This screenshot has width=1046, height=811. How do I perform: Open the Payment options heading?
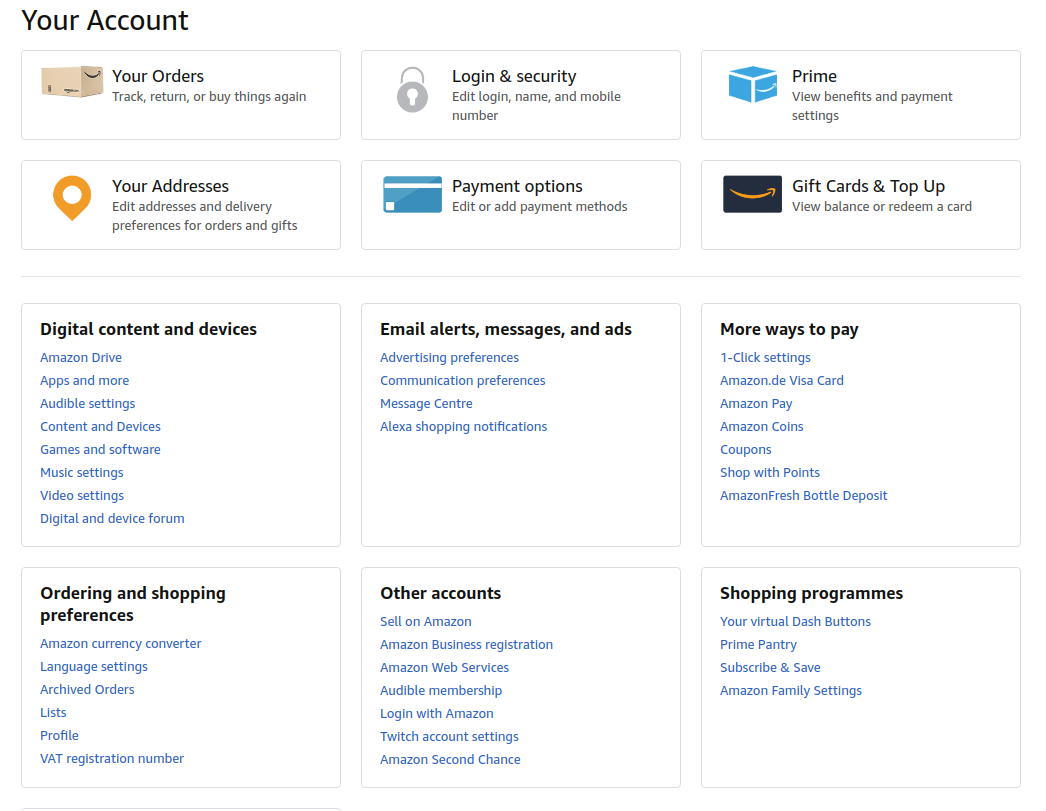pos(517,186)
